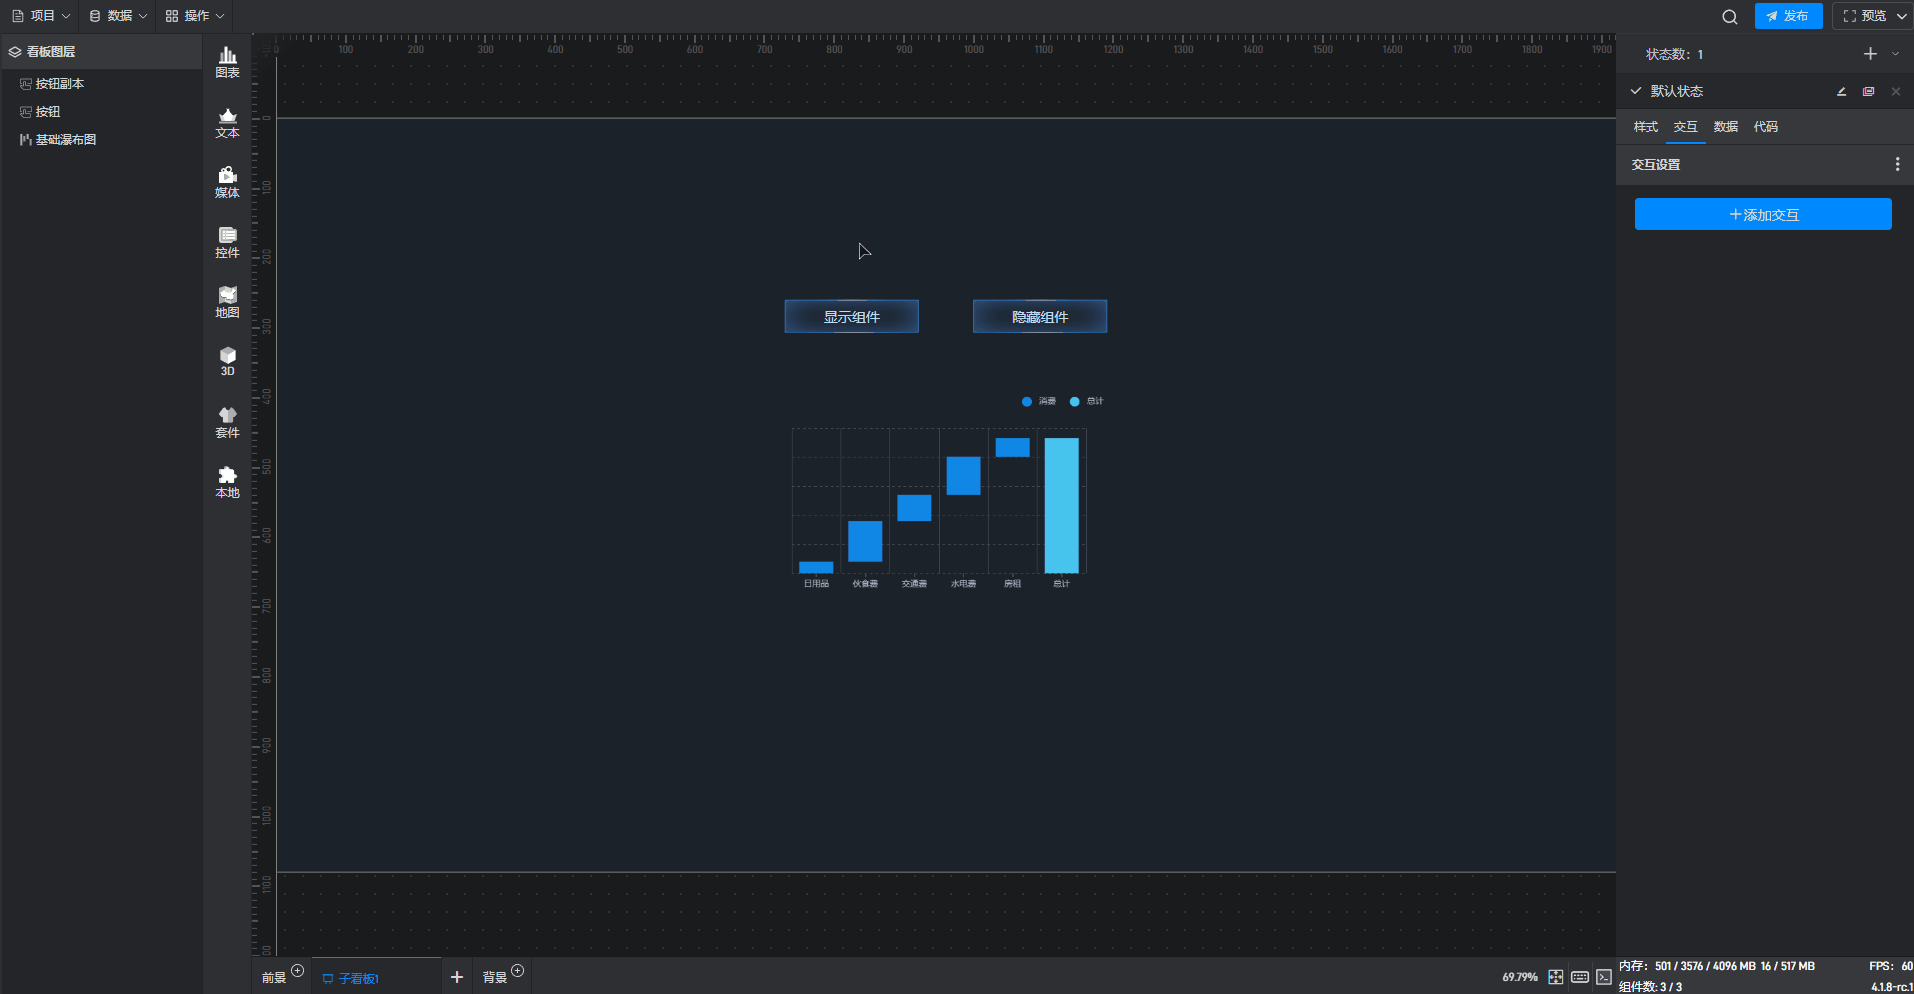
Task: Duplicate 默认状态 with the copy icon
Action: tap(1868, 91)
